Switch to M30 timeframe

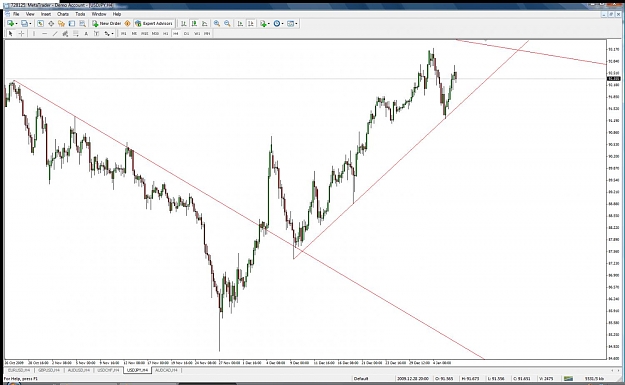pos(155,33)
